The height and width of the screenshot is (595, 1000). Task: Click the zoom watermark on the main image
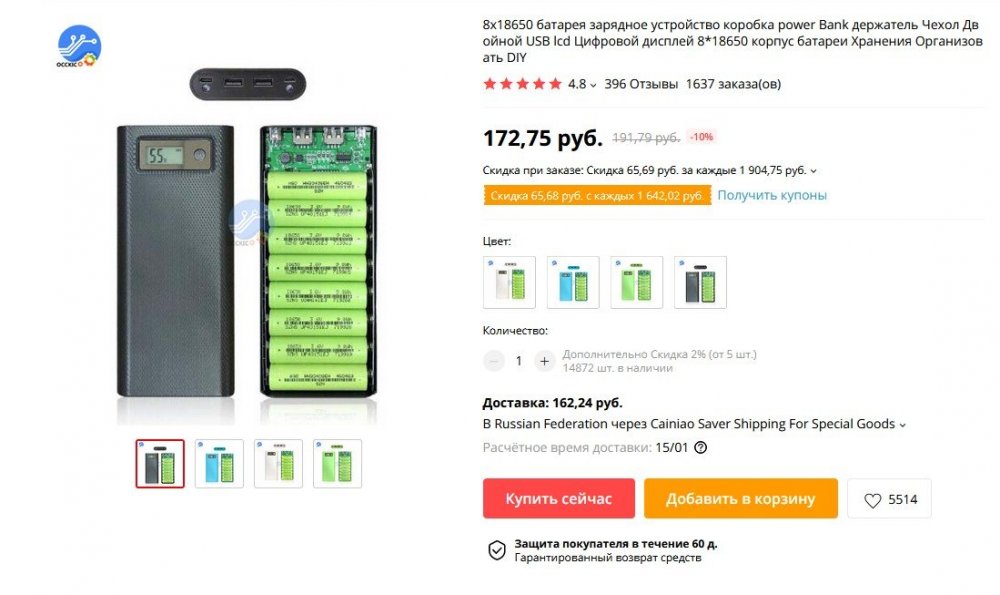coord(245,215)
